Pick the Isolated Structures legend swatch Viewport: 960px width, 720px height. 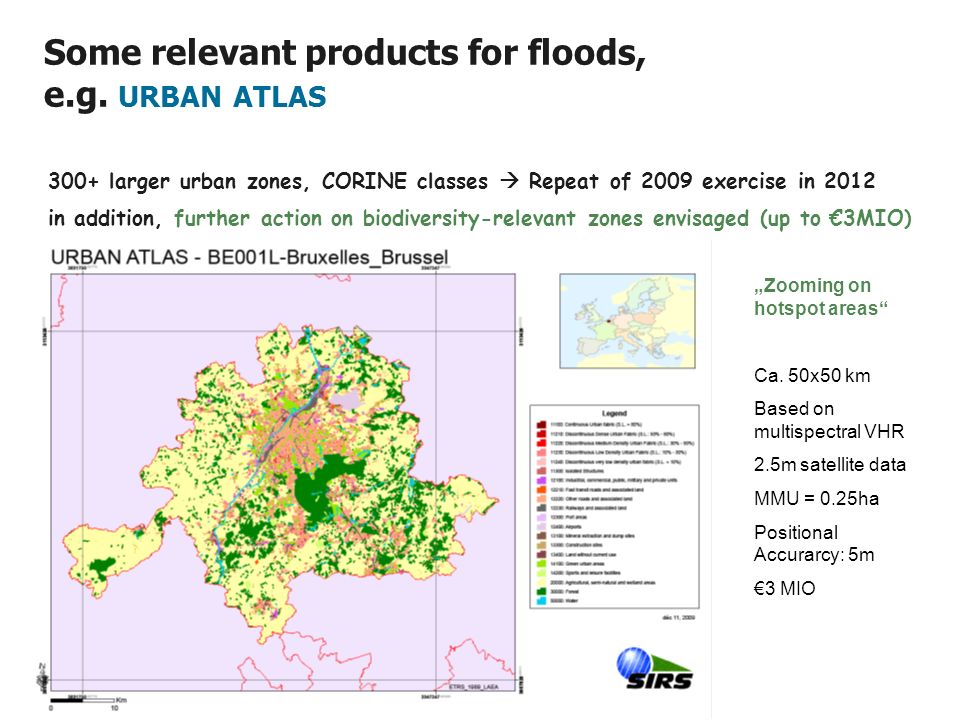click(x=541, y=471)
